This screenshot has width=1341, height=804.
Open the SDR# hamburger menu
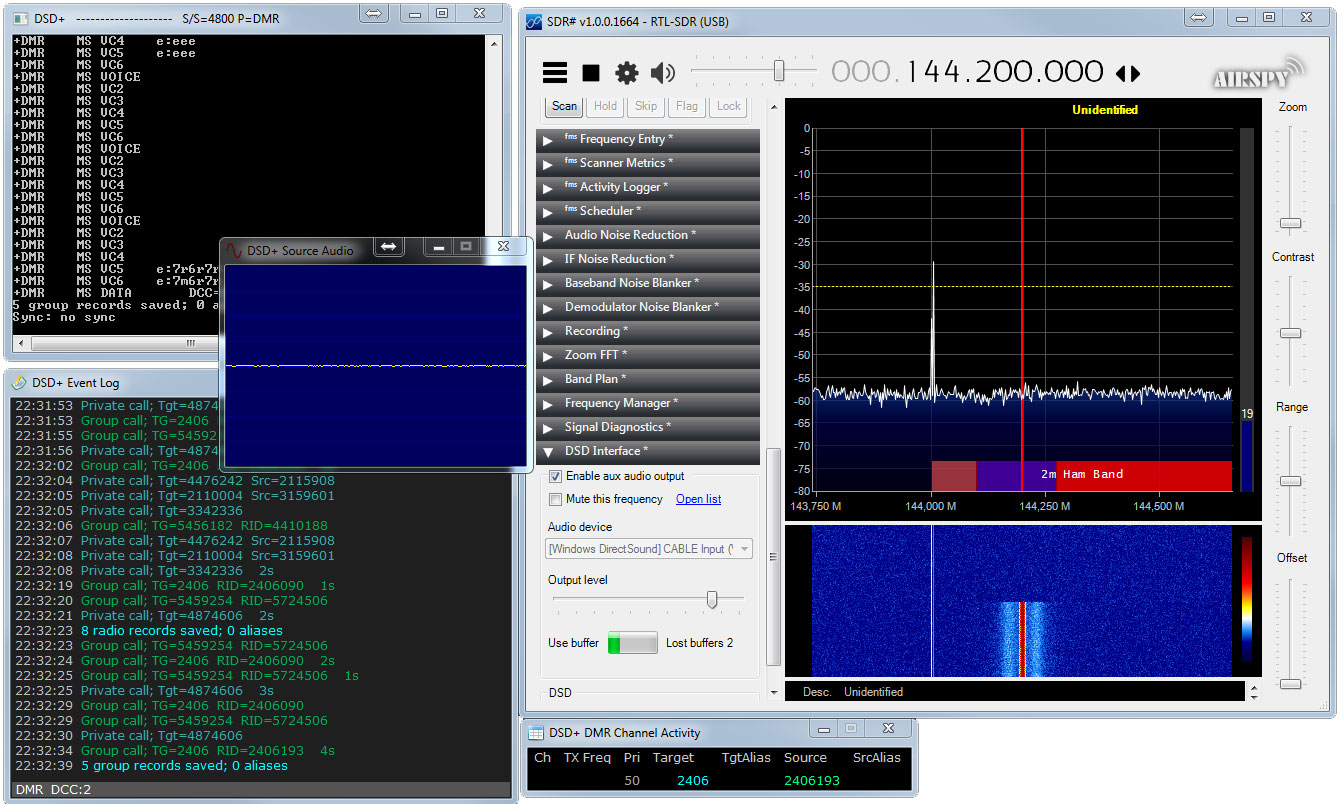[555, 73]
